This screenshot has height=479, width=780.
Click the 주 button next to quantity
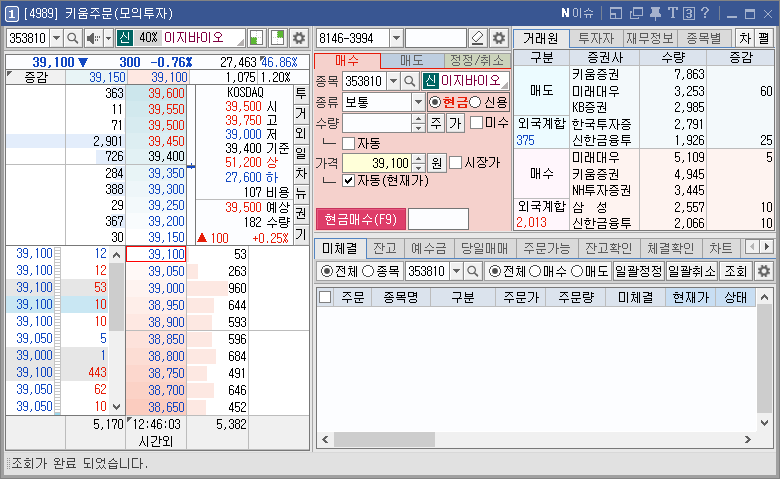(x=436, y=123)
